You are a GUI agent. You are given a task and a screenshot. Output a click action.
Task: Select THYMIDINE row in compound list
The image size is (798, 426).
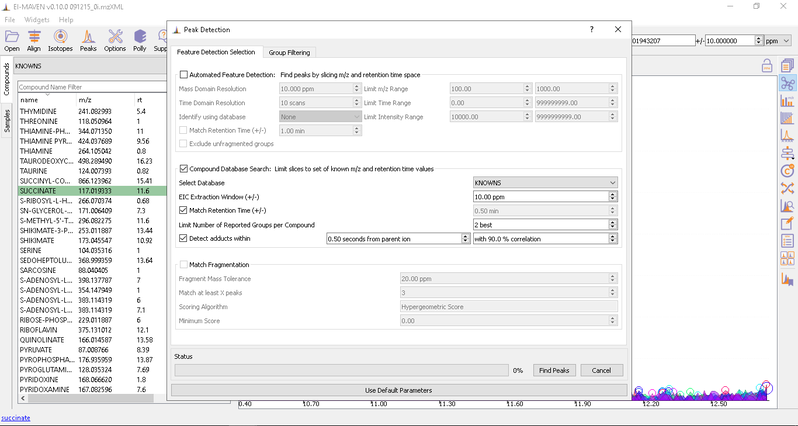coord(92,111)
